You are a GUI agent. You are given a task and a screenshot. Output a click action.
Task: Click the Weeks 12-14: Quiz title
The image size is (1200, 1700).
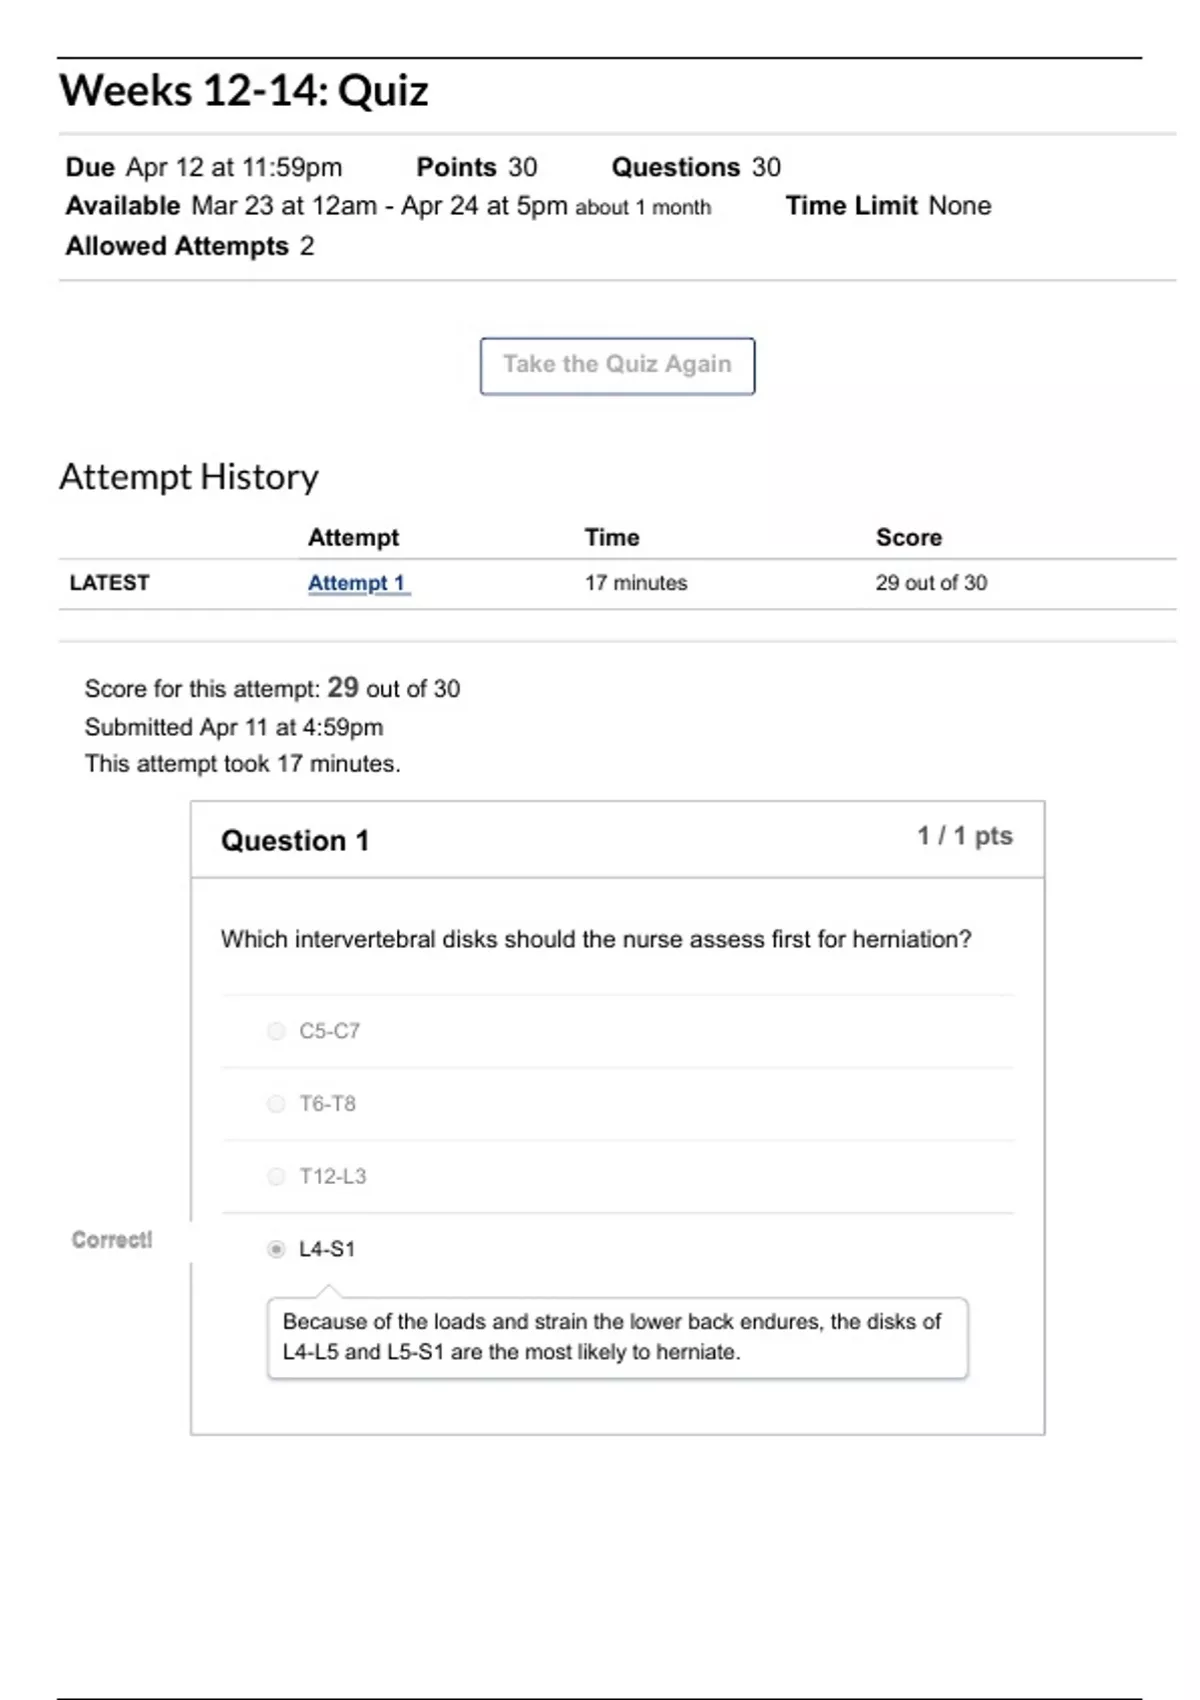tap(243, 90)
